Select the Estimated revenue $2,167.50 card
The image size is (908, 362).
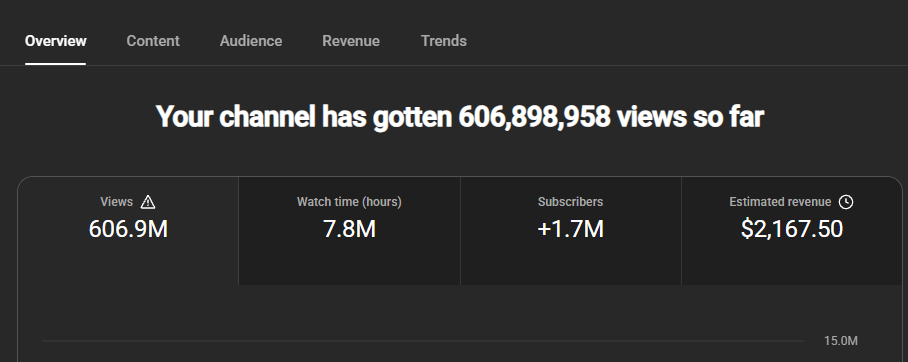(792, 231)
